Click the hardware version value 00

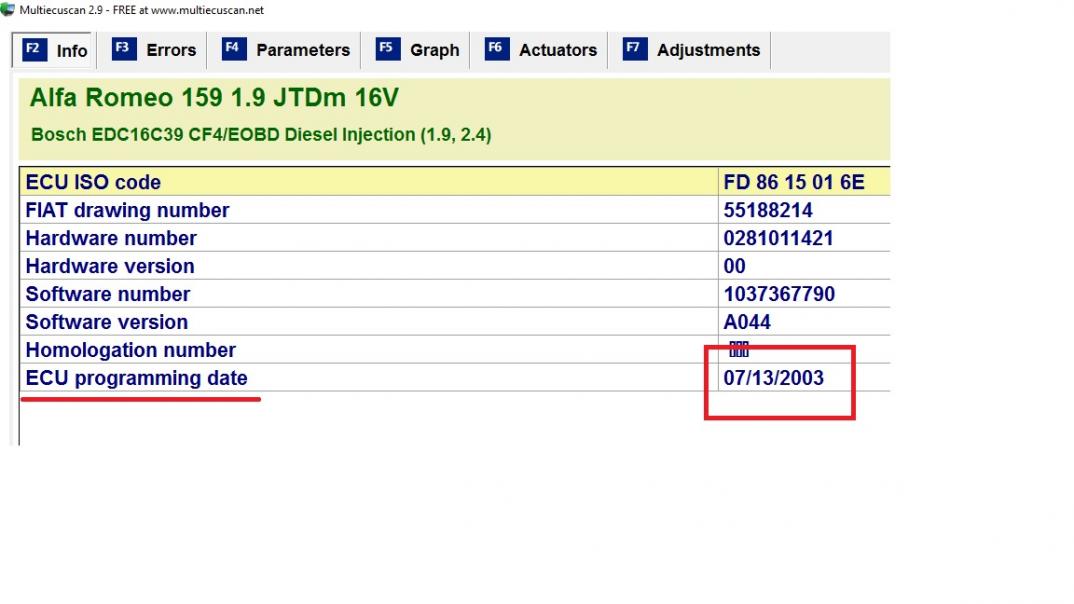pyautogui.click(x=734, y=266)
